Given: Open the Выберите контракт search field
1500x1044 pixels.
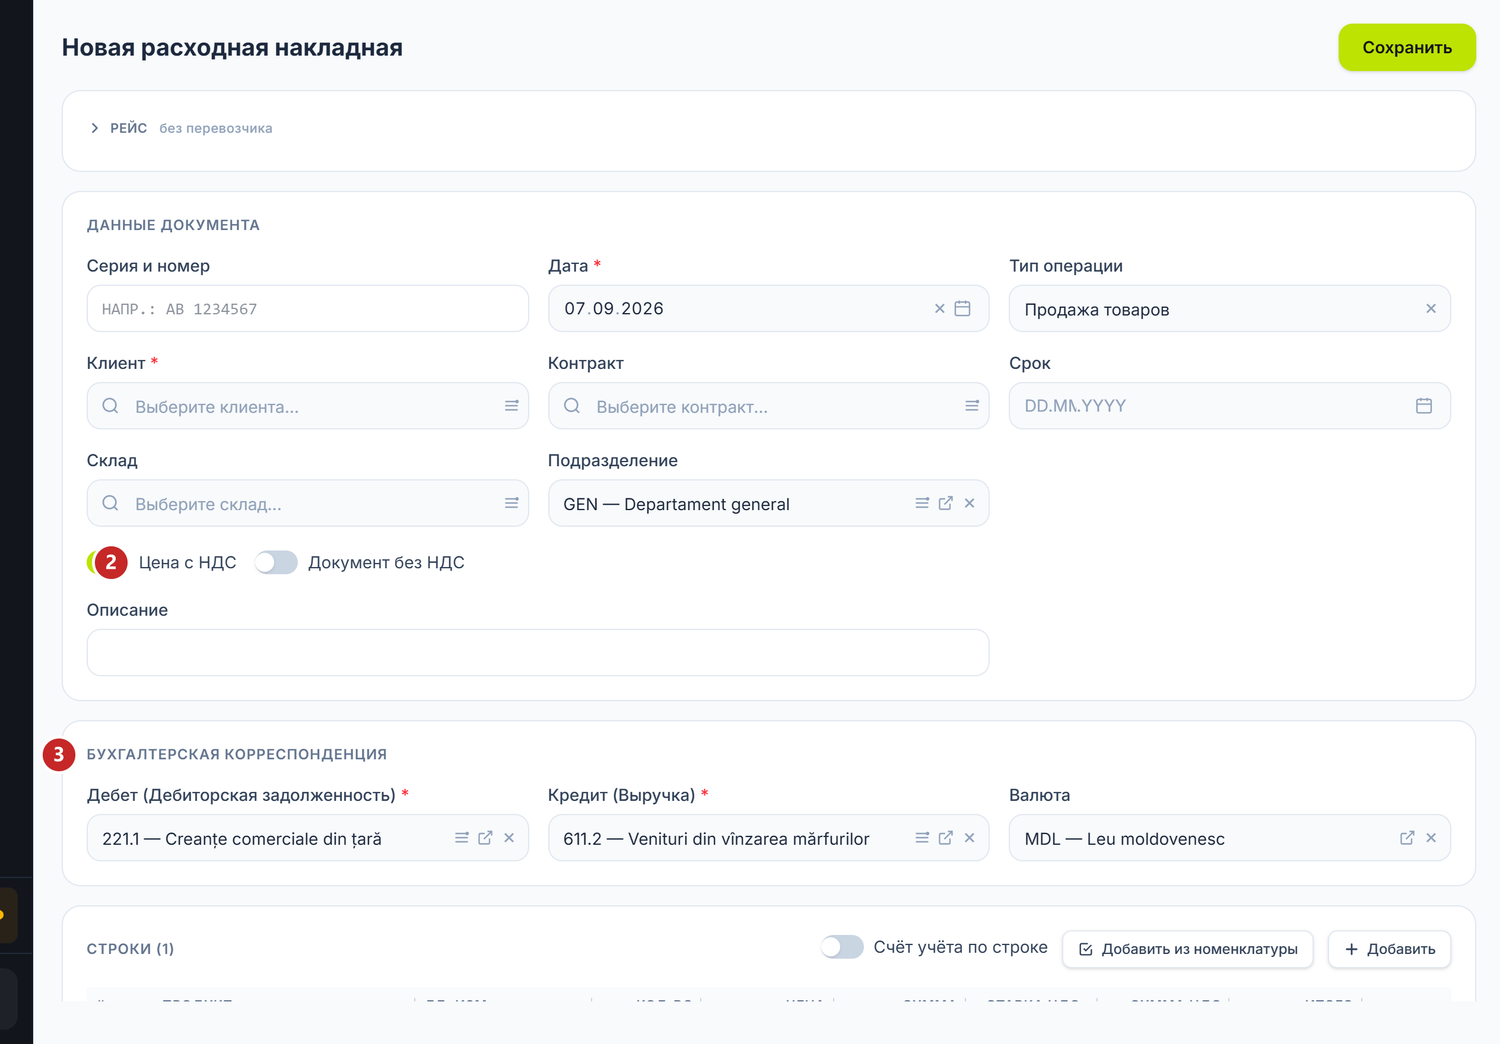Looking at the screenshot, I should coord(768,406).
